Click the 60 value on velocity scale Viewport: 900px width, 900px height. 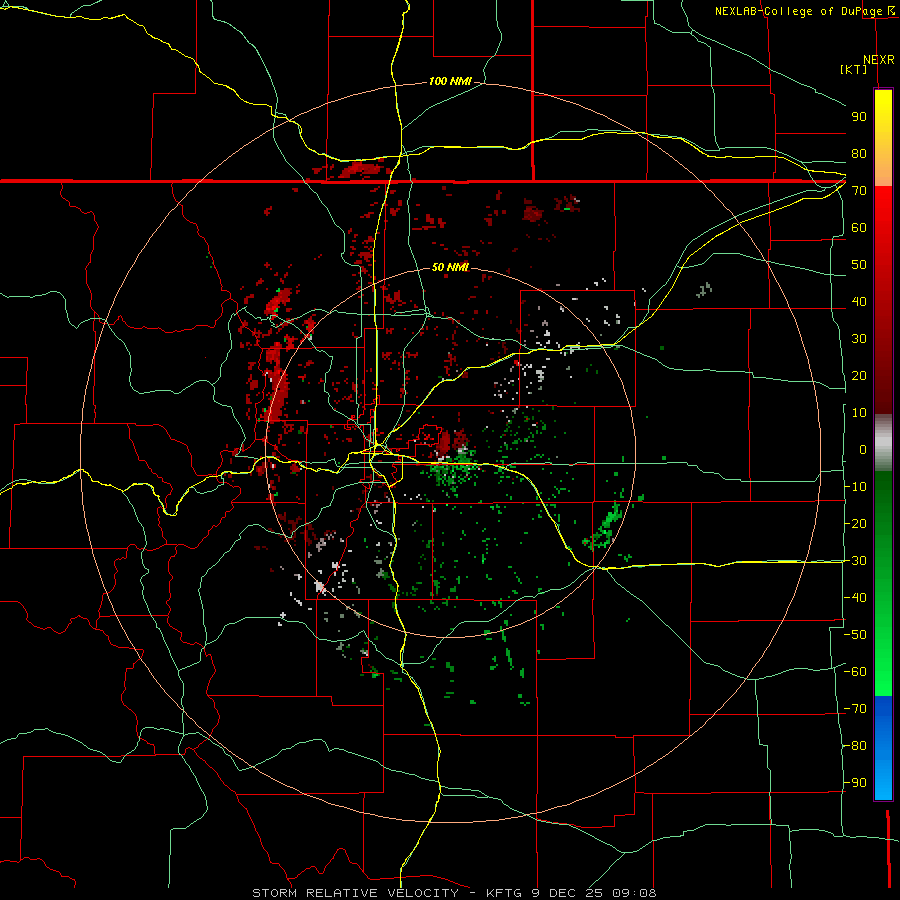pyautogui.click(x=859, y=228)
